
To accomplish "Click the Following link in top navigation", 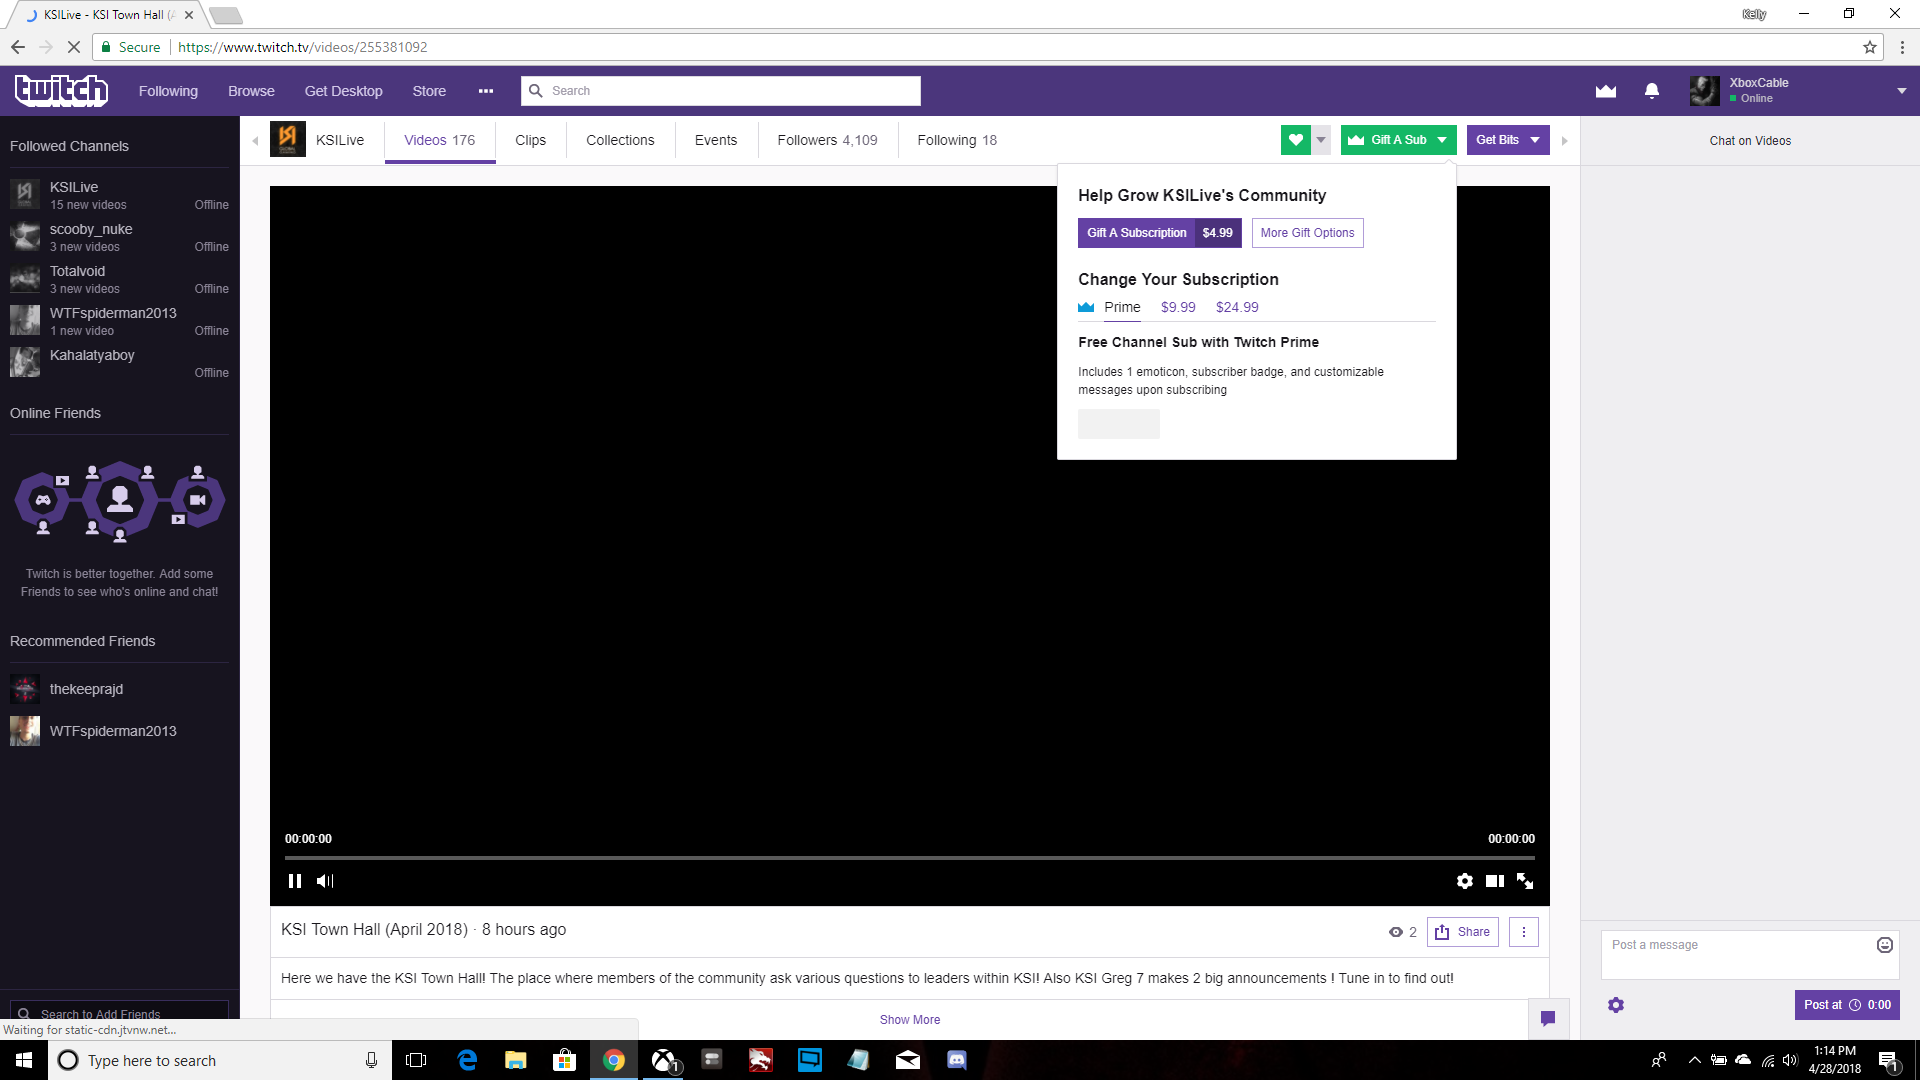I will (168, 91).
